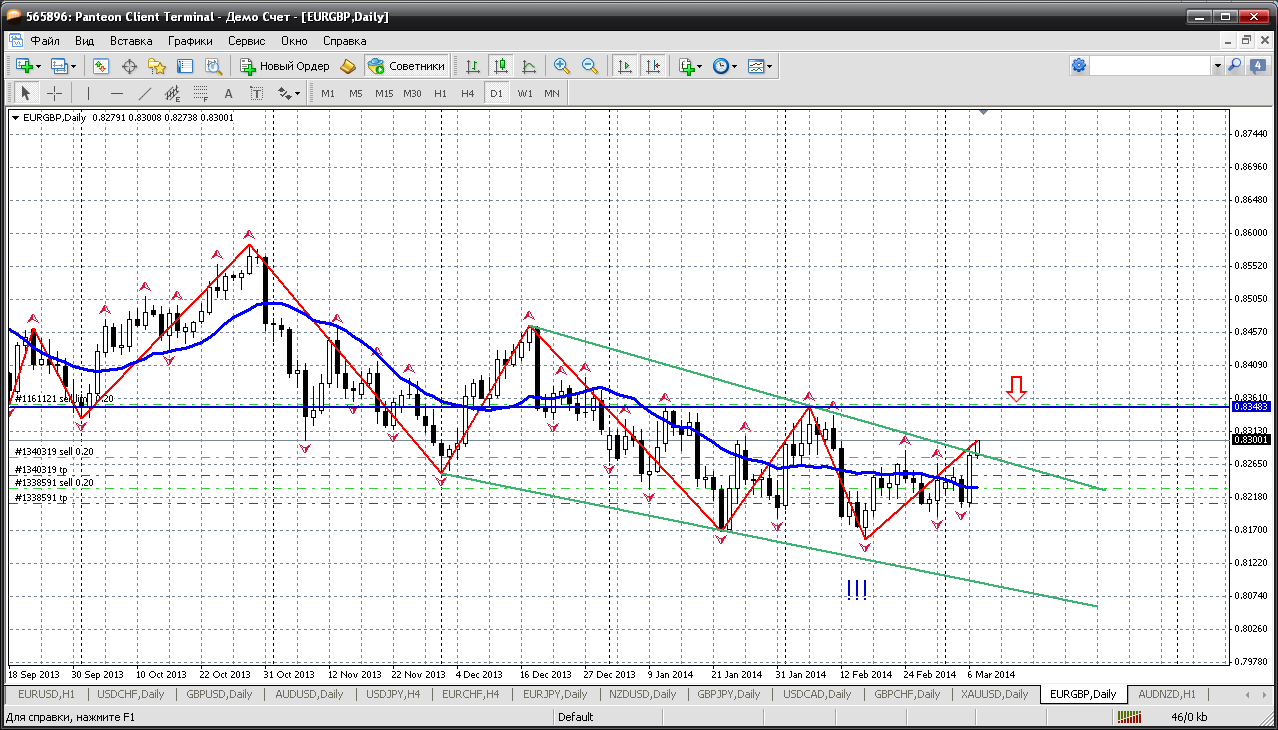Click the search input field

(1150, 66)
